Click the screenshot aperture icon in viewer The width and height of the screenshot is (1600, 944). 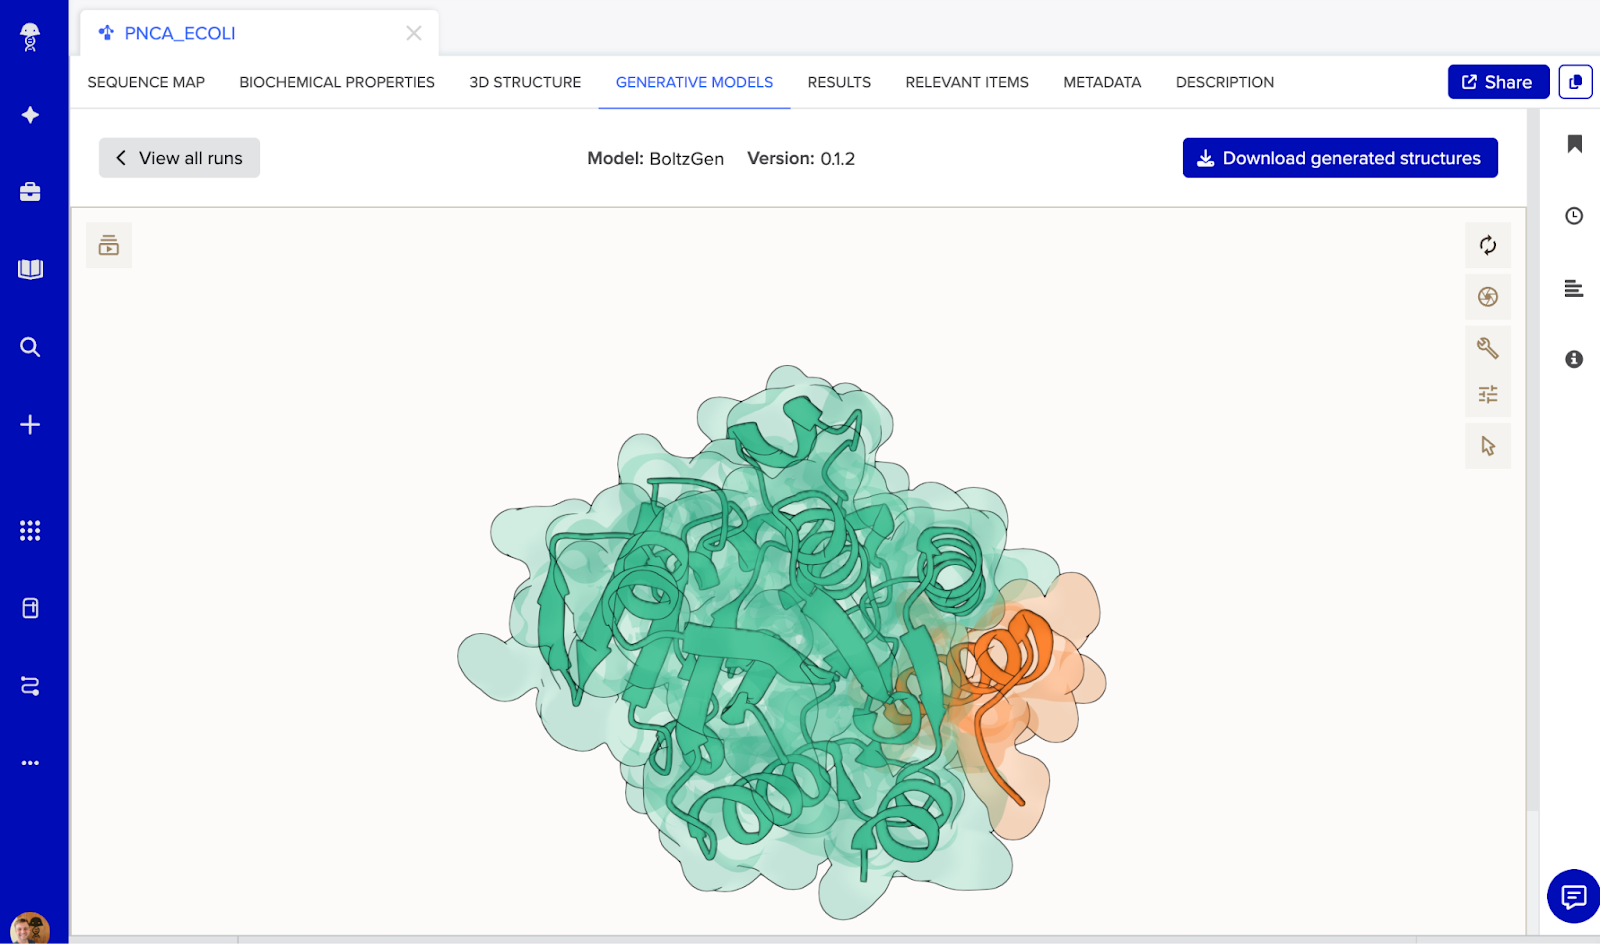[x=1487, y=297]
